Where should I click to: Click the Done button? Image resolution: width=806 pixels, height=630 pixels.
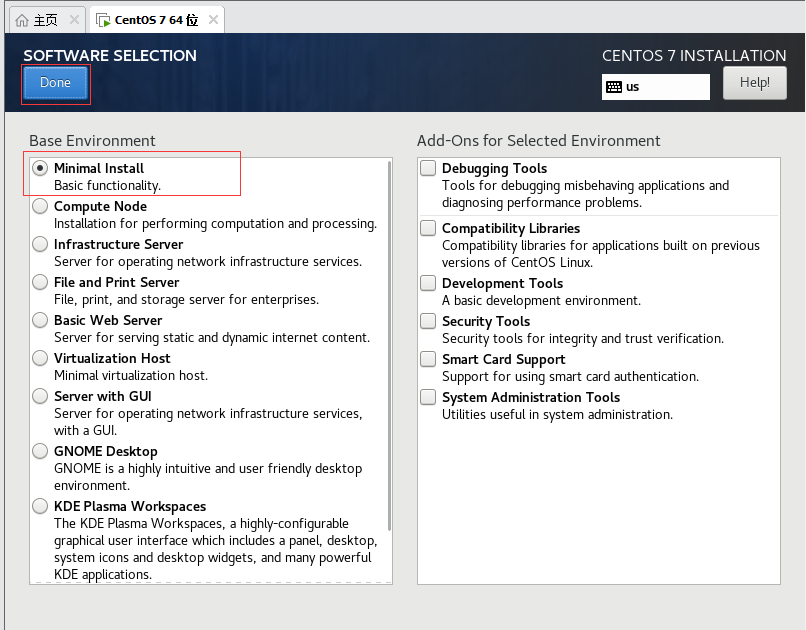click(x=56, y=83)
